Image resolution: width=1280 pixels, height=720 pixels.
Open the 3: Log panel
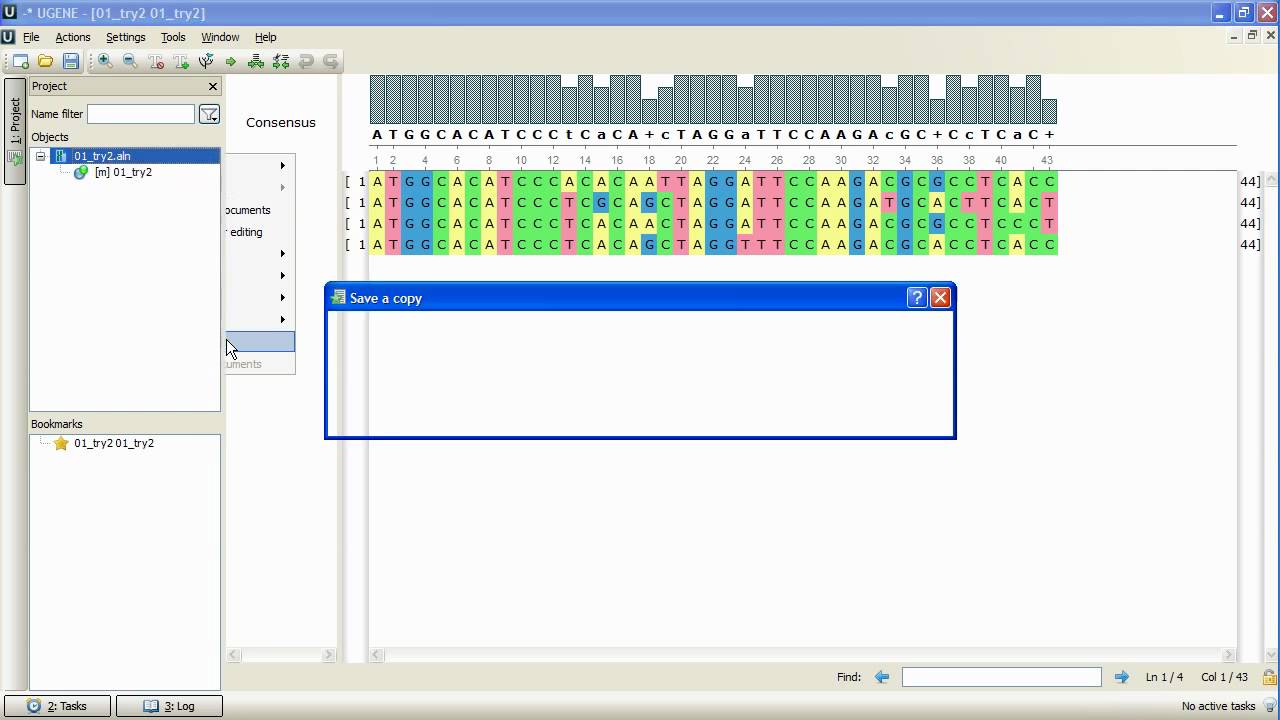pos(169,706)
